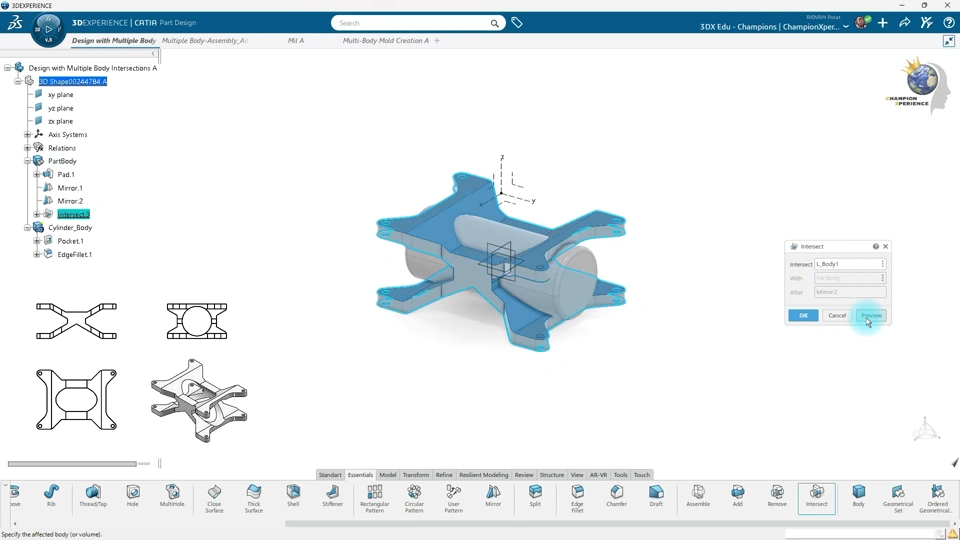Click the horizontal scrollbar under the drawing views

pyautogui.click(x=72, y=464)
